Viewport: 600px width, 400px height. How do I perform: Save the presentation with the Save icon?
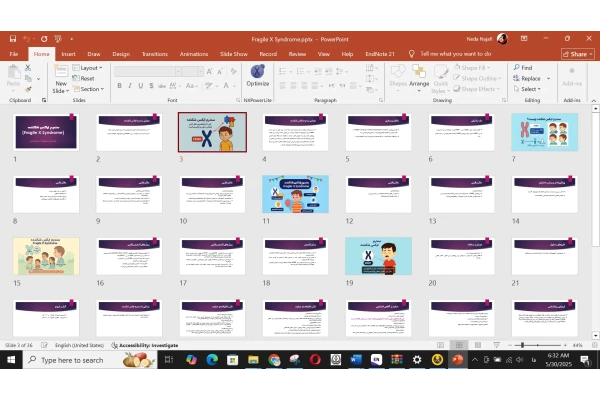tap(13, 39)
